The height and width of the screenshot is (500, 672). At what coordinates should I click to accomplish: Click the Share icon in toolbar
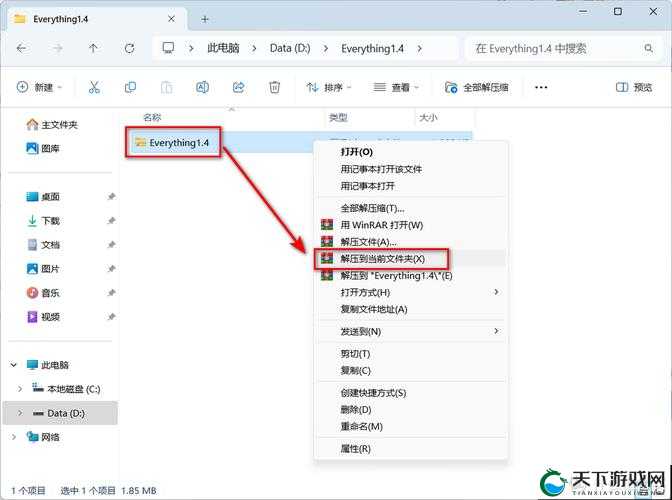238,87
